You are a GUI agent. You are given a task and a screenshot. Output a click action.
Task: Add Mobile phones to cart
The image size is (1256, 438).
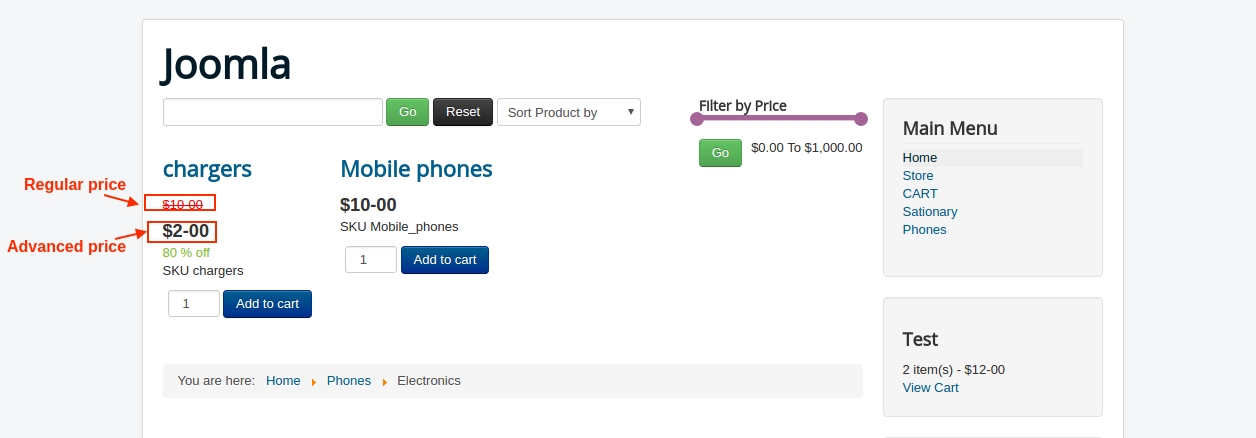click(x=445, y=260)
